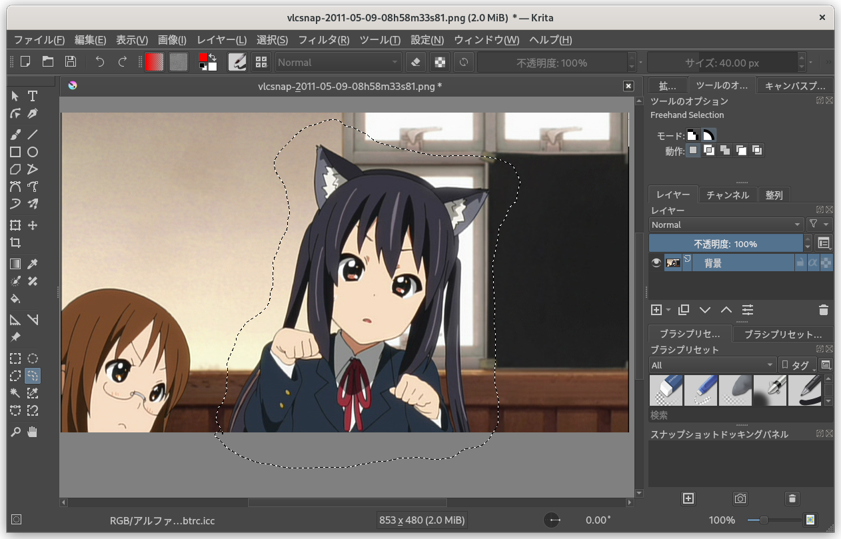Open layer properties sliders button
The image size is (841, 539).
coord(748,309)
